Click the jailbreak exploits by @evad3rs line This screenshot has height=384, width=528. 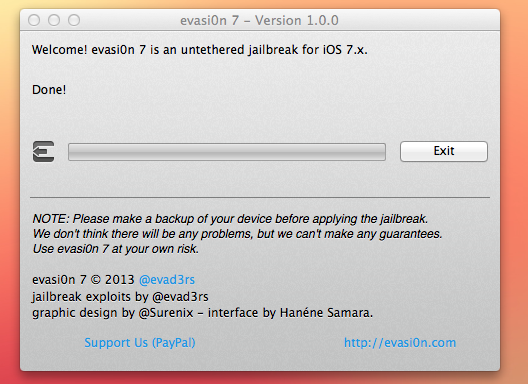(120, 296)
